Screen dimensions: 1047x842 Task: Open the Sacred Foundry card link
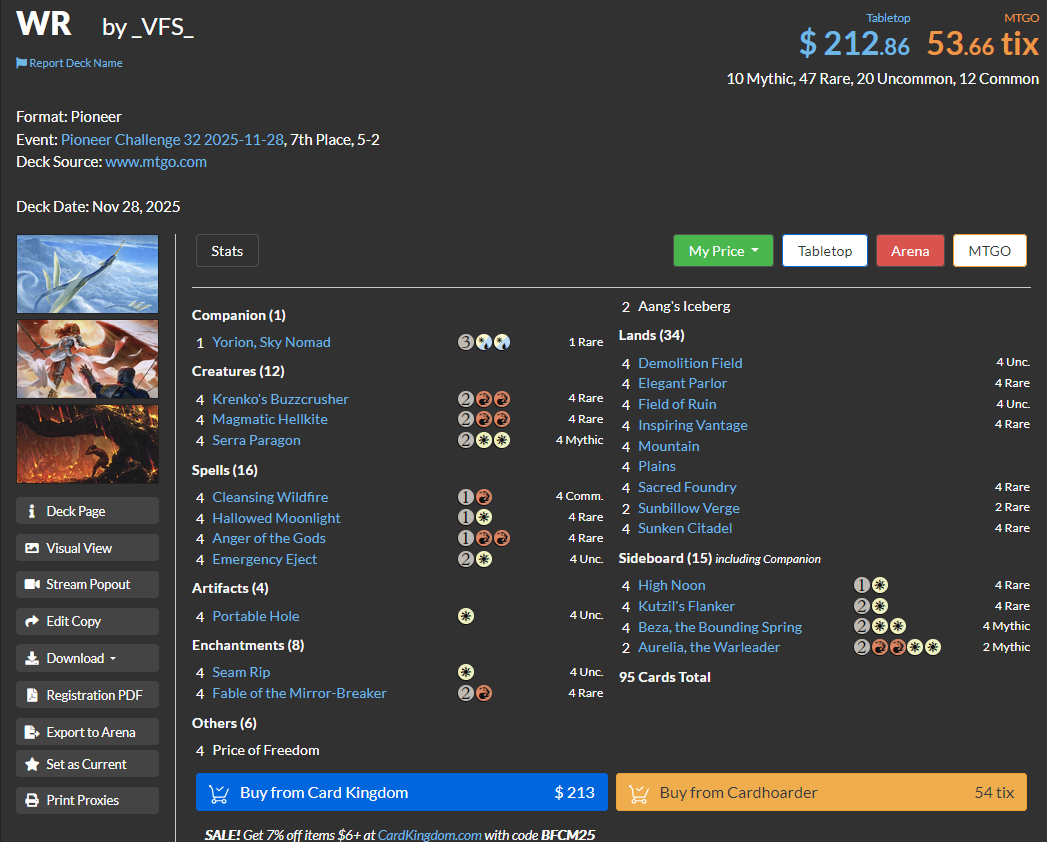click(x=687, y=487)
